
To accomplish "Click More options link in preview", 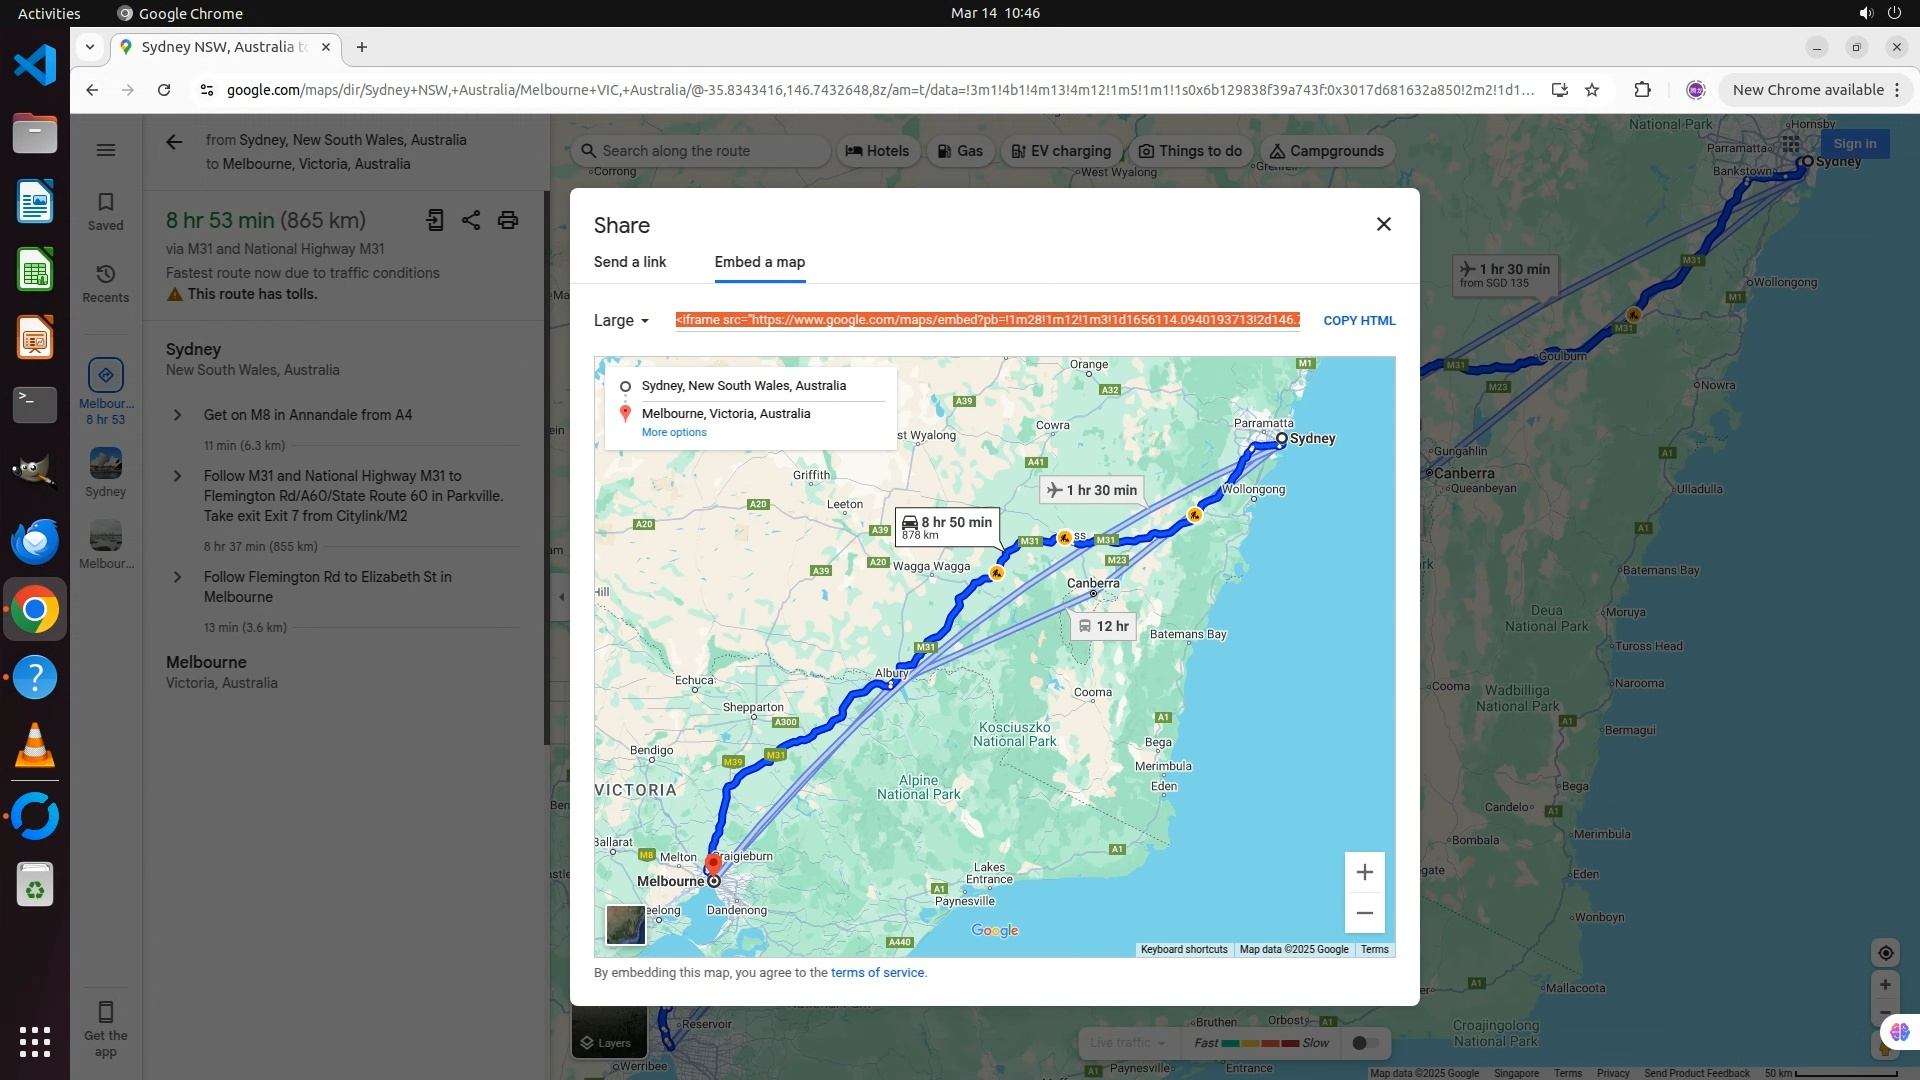I will click(674, 433).
